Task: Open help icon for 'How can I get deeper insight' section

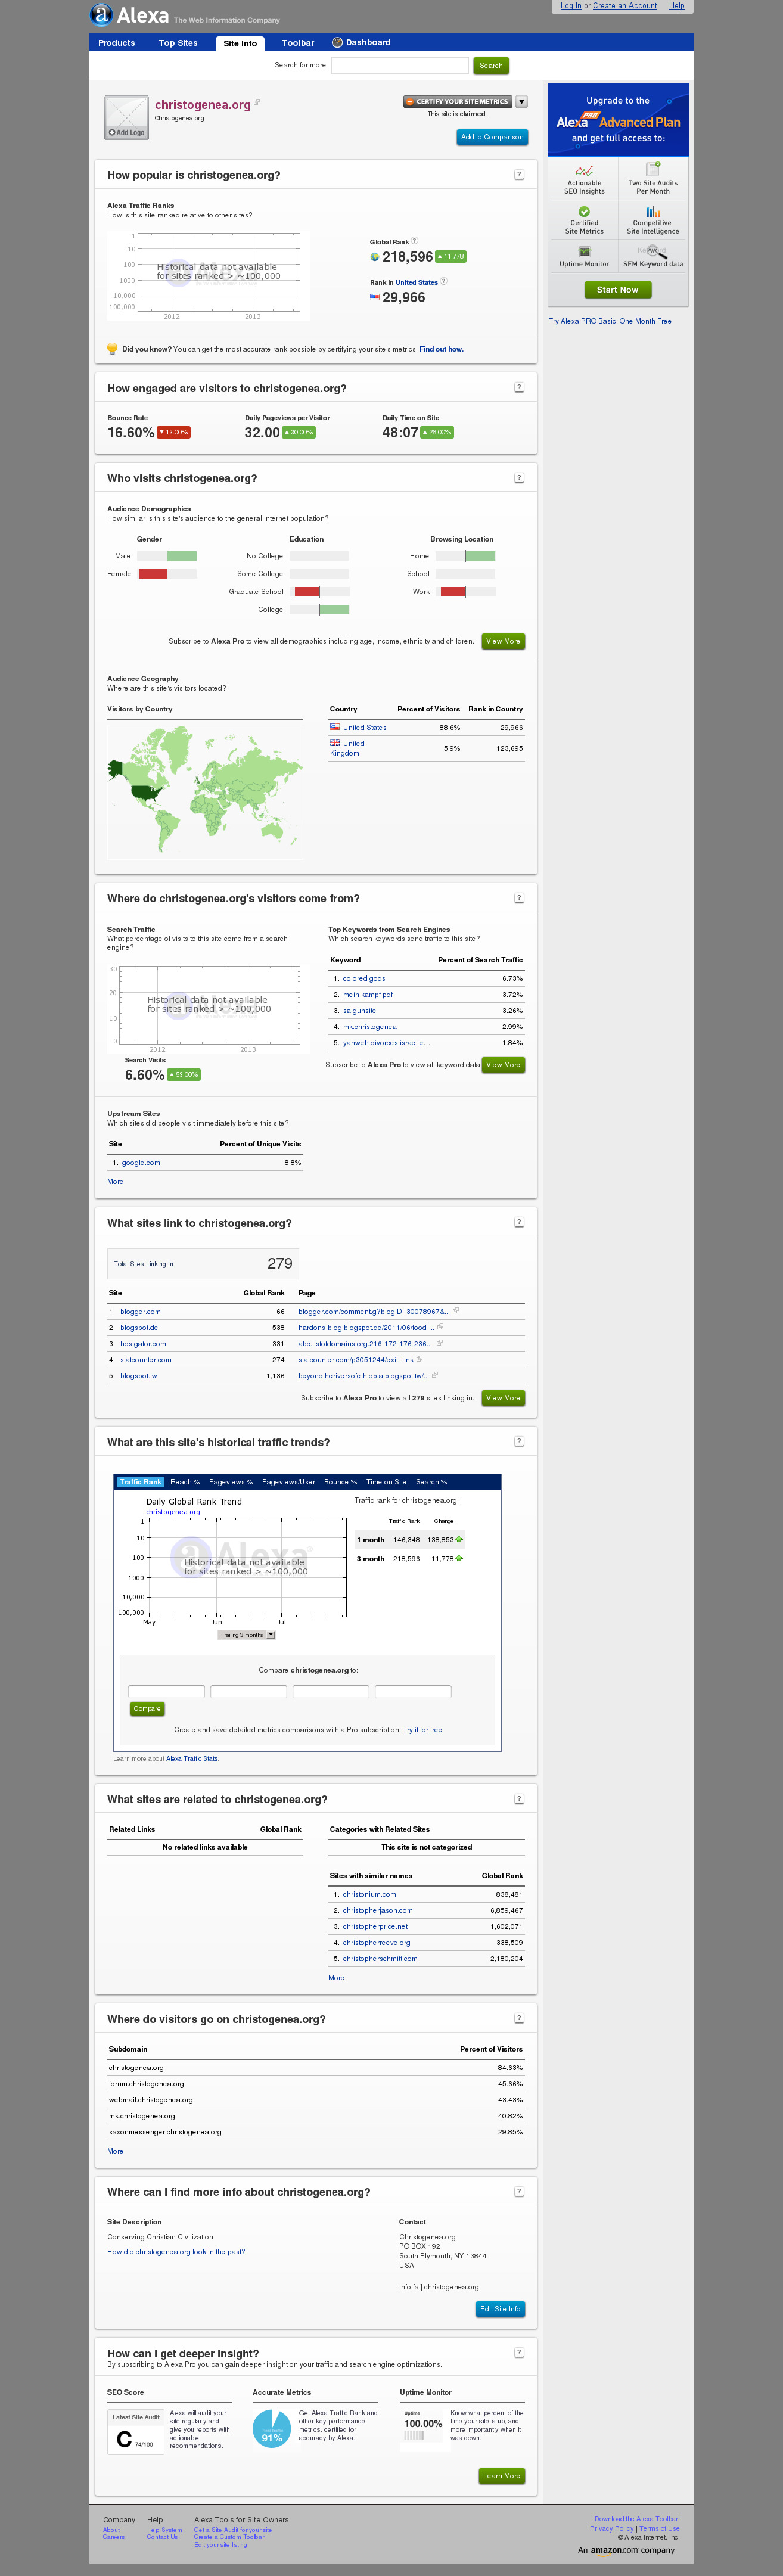Action: pos(519,2353)
